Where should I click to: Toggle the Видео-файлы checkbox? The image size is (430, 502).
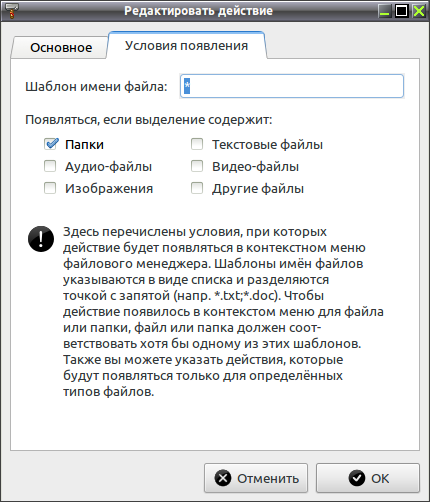[x=197, y=166]
